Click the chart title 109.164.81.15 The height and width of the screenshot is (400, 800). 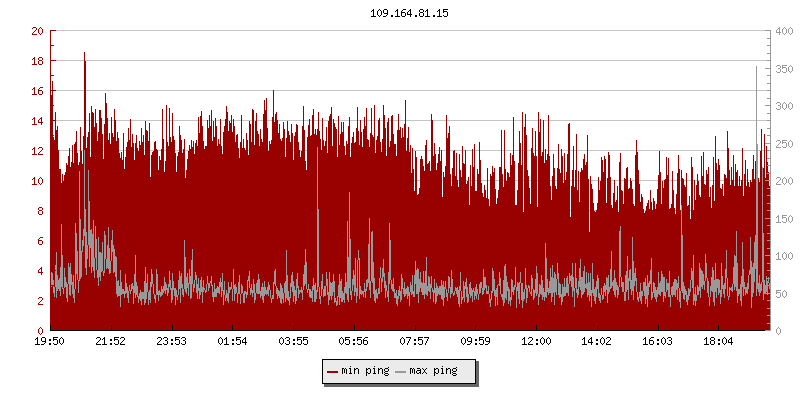pyautogui.click(x=400, y=14)
